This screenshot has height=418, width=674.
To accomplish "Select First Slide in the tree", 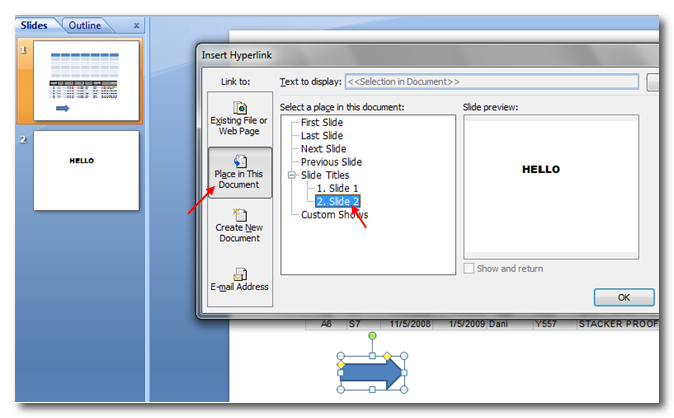I will tap(321, 123).
